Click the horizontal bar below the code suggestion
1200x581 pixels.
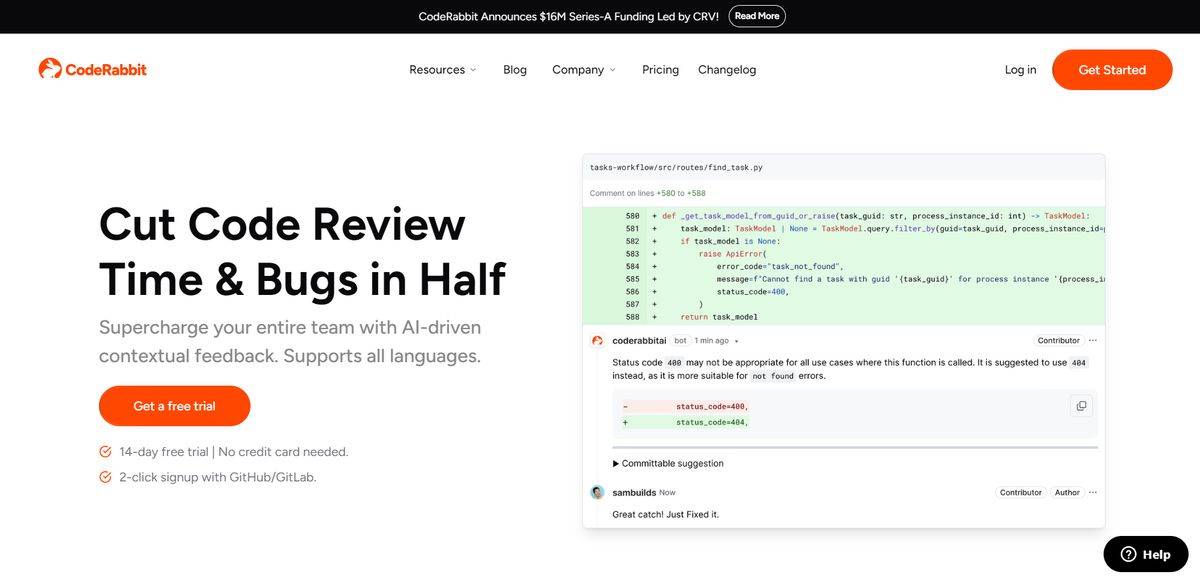855,447
